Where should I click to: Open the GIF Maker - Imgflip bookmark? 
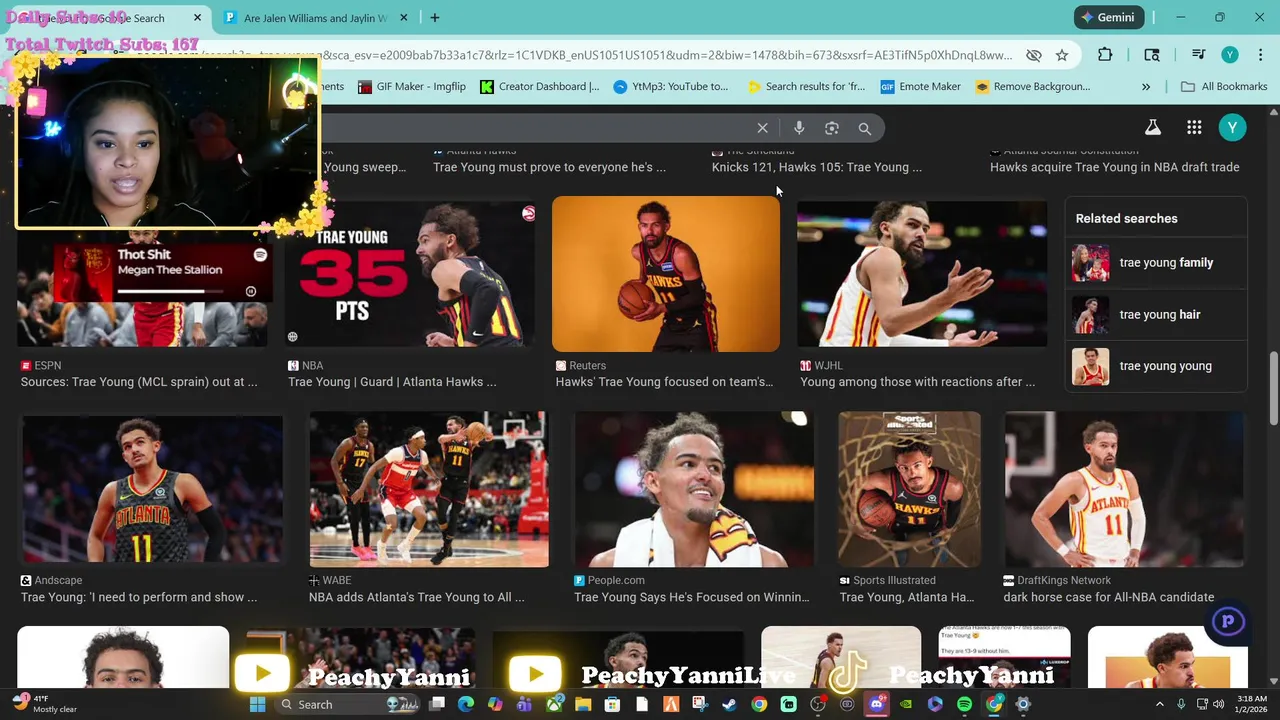point(412,87)
